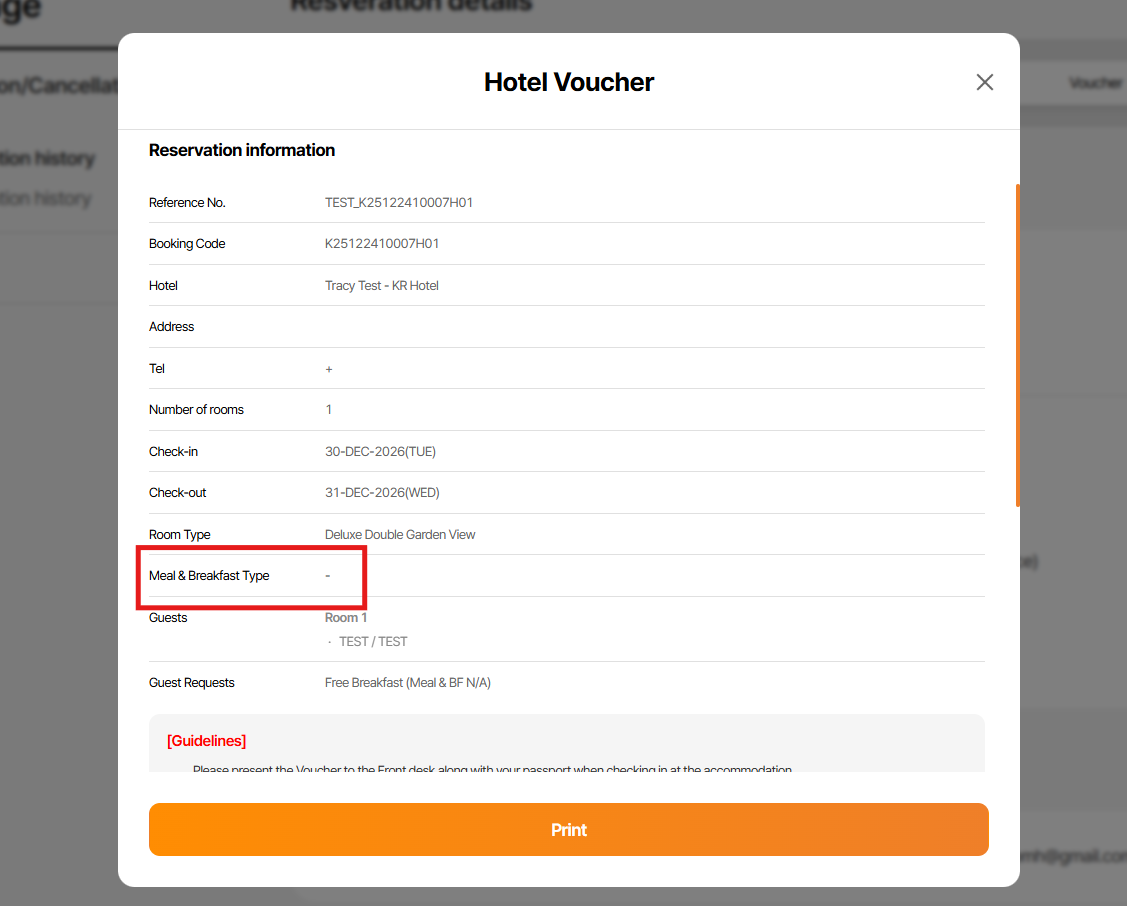The width and height of the screenshot is (1127, 906).
Task: Click the Meal & Breakfast Type label
Action: pos(209,576)
